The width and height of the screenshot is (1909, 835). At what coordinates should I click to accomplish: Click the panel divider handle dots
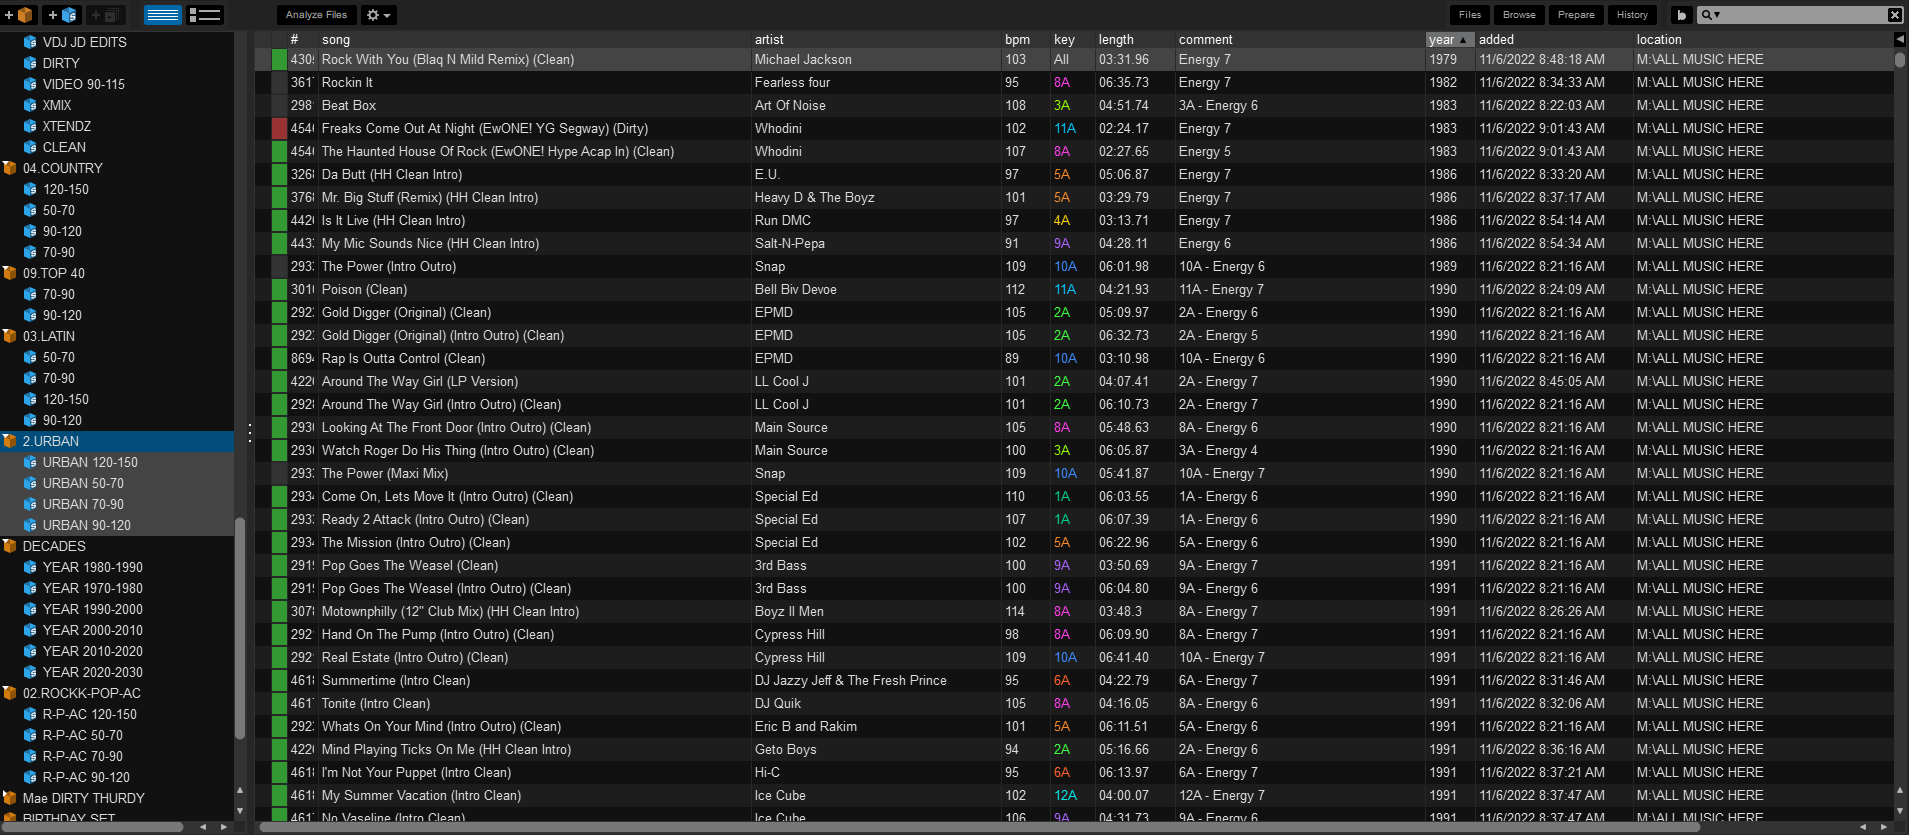250,431
